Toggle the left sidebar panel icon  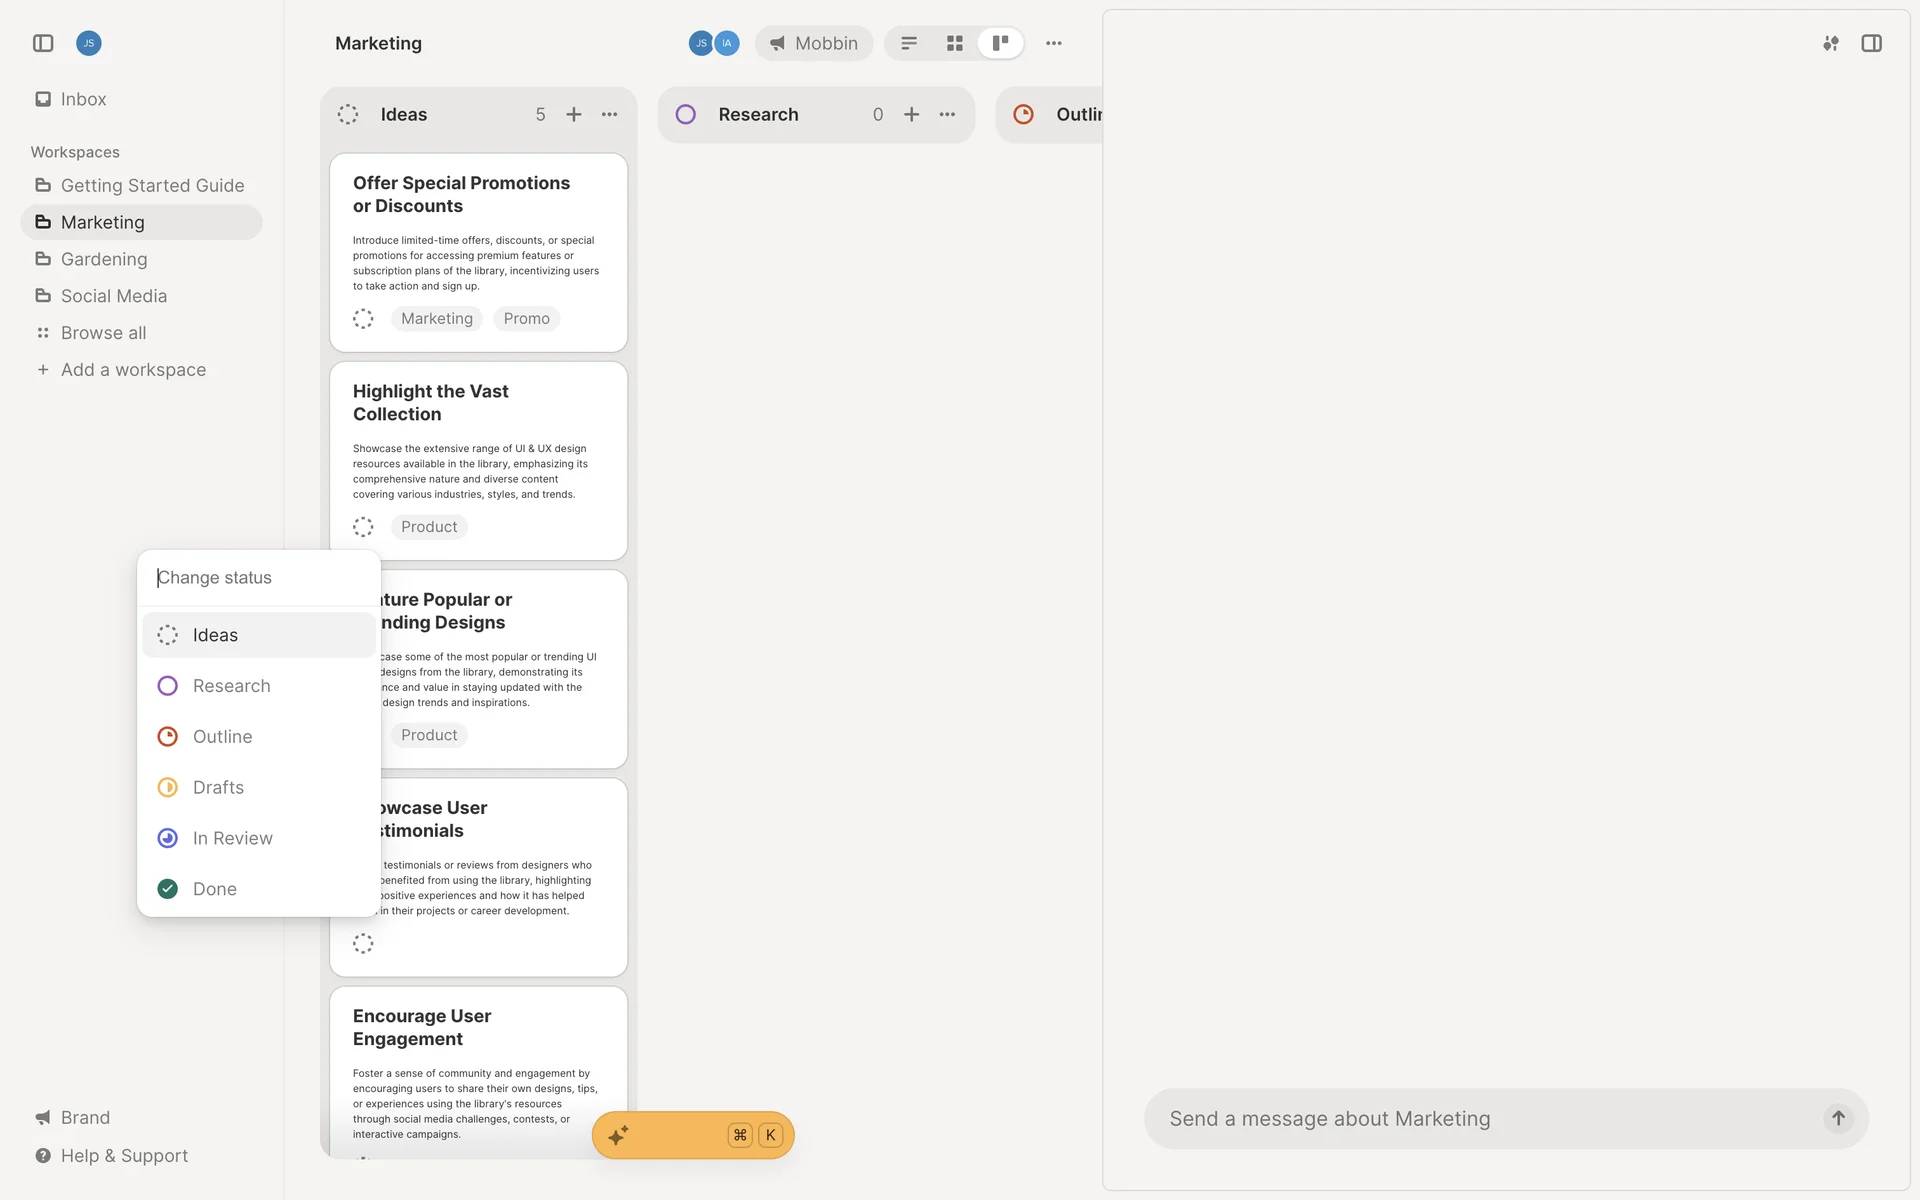tap(43, 43)
